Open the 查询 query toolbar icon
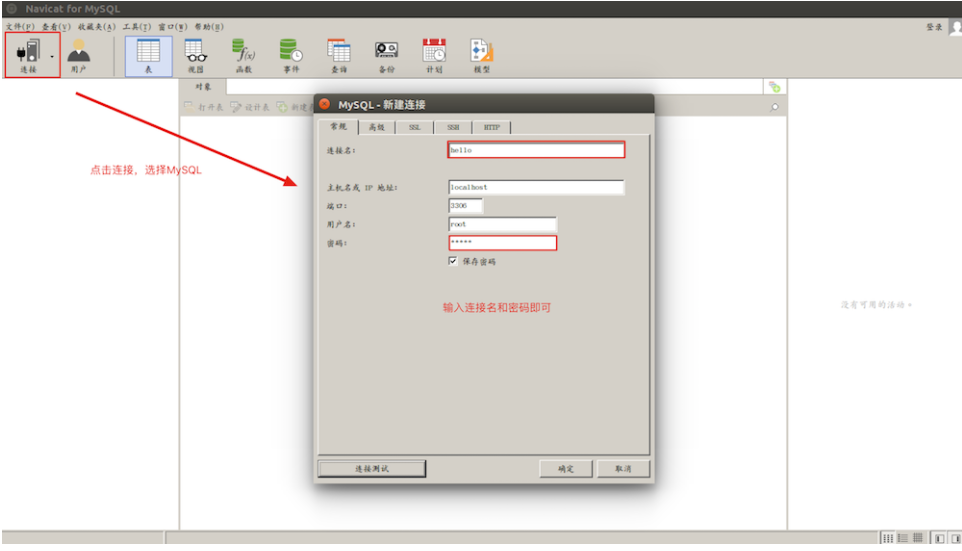This screenshot has width=962, height=551. tap(339, 55)
